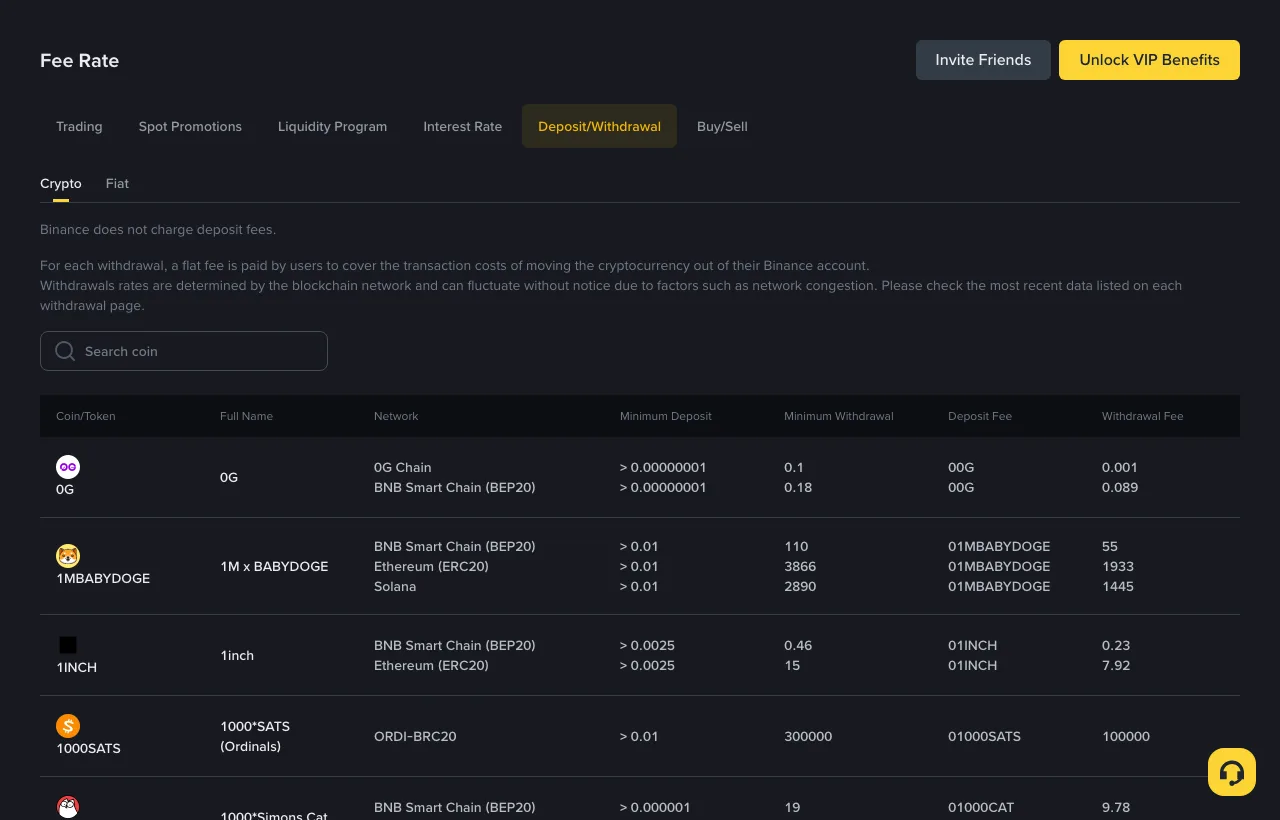The width and height of the screenshot is (1280, 820).
Task: Switch to the Spot Promotions tab
Action: tap(190, 126)
